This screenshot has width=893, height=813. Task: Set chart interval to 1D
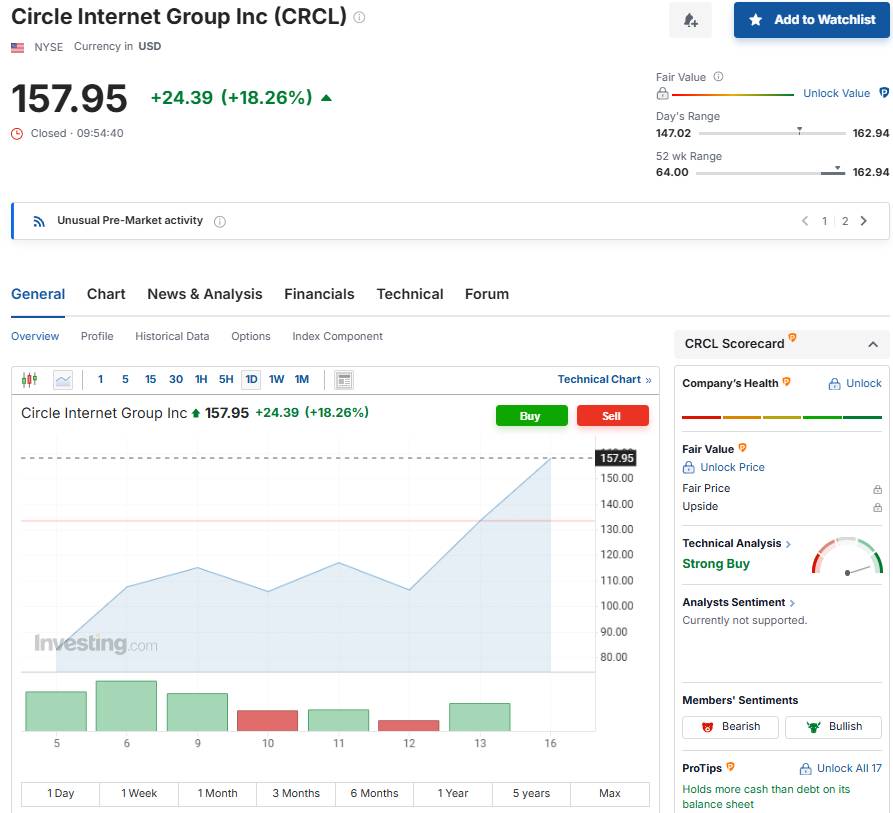[x=251, y=379]
